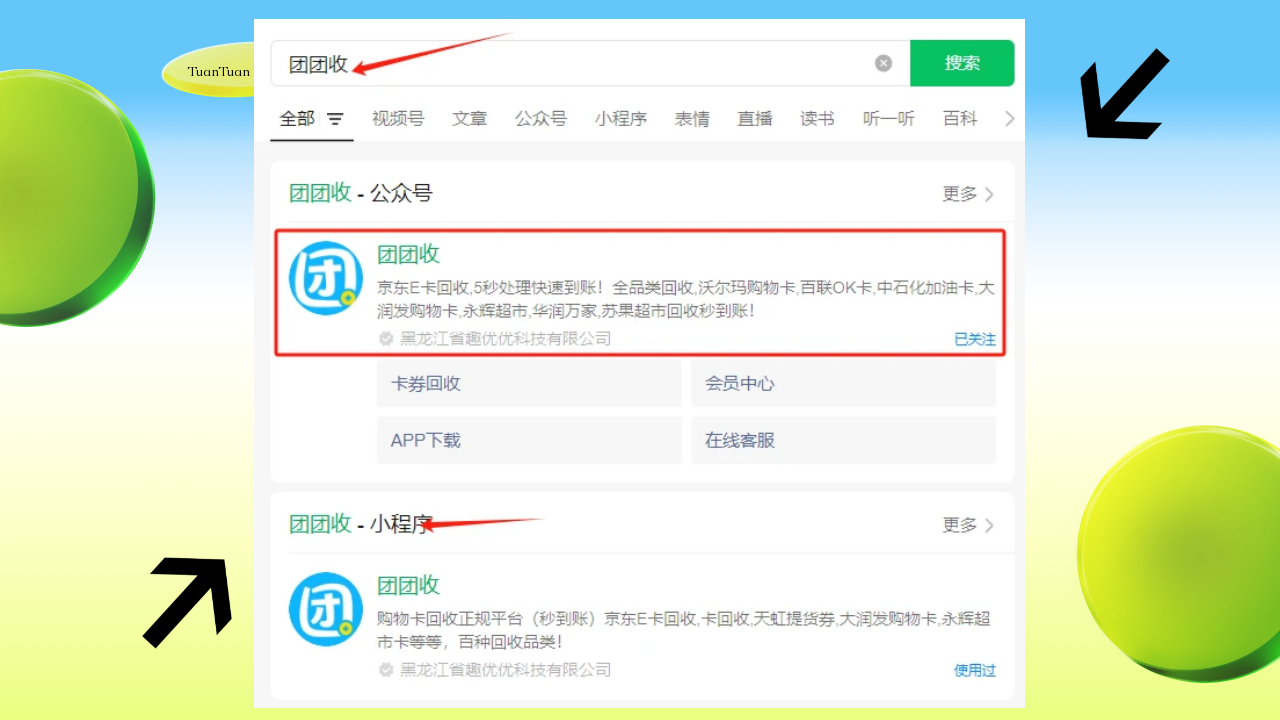Click the verified badge on the 小程序 result
Image resolution: width=1280 pixels, height=720 pixels.
[x=386, y=670]
